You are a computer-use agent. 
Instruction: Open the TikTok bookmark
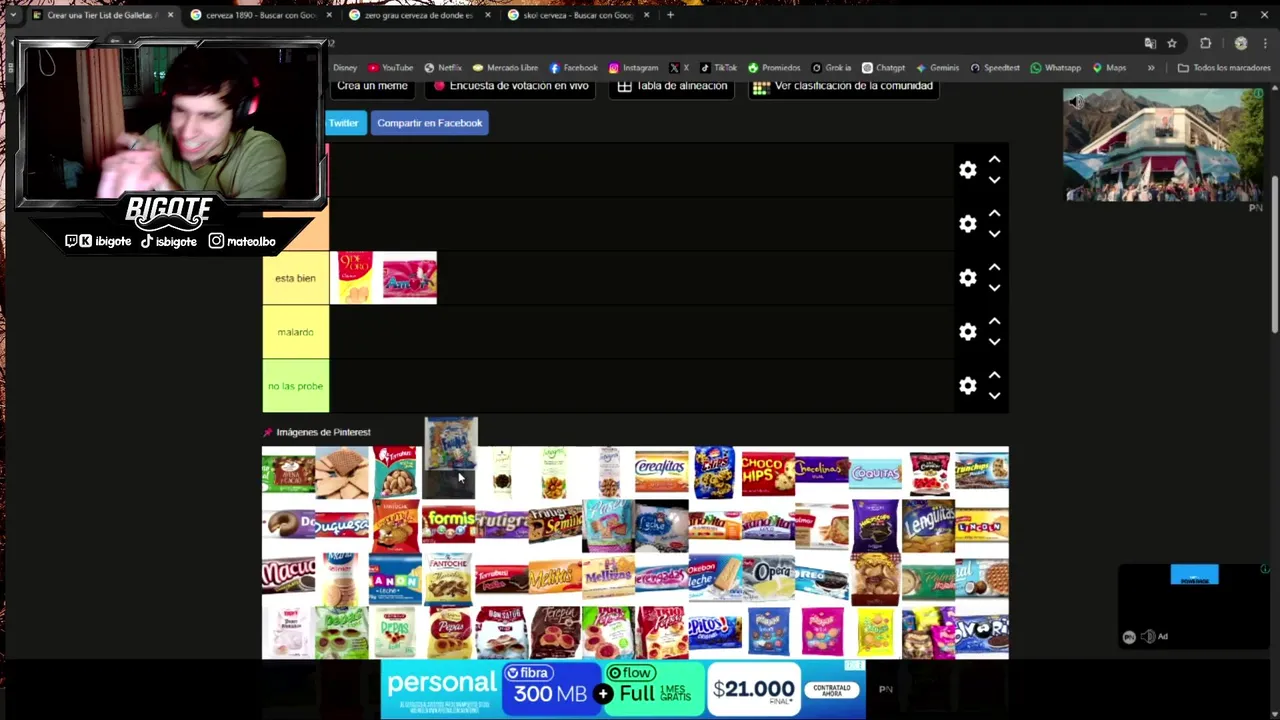pyautogui.click(x=718, y=68)
